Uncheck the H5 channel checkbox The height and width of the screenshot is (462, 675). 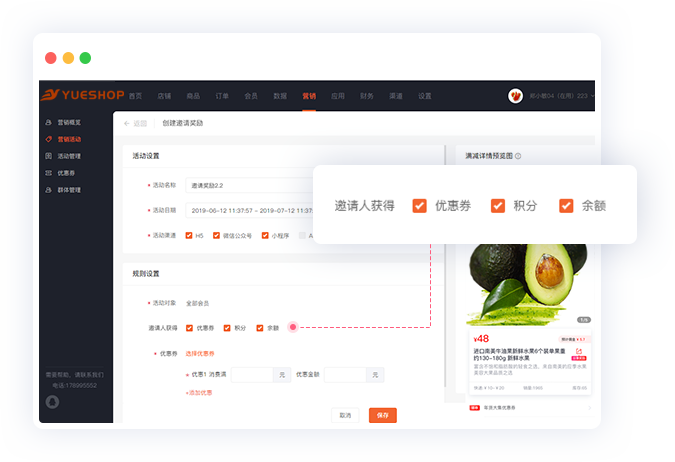189,236
